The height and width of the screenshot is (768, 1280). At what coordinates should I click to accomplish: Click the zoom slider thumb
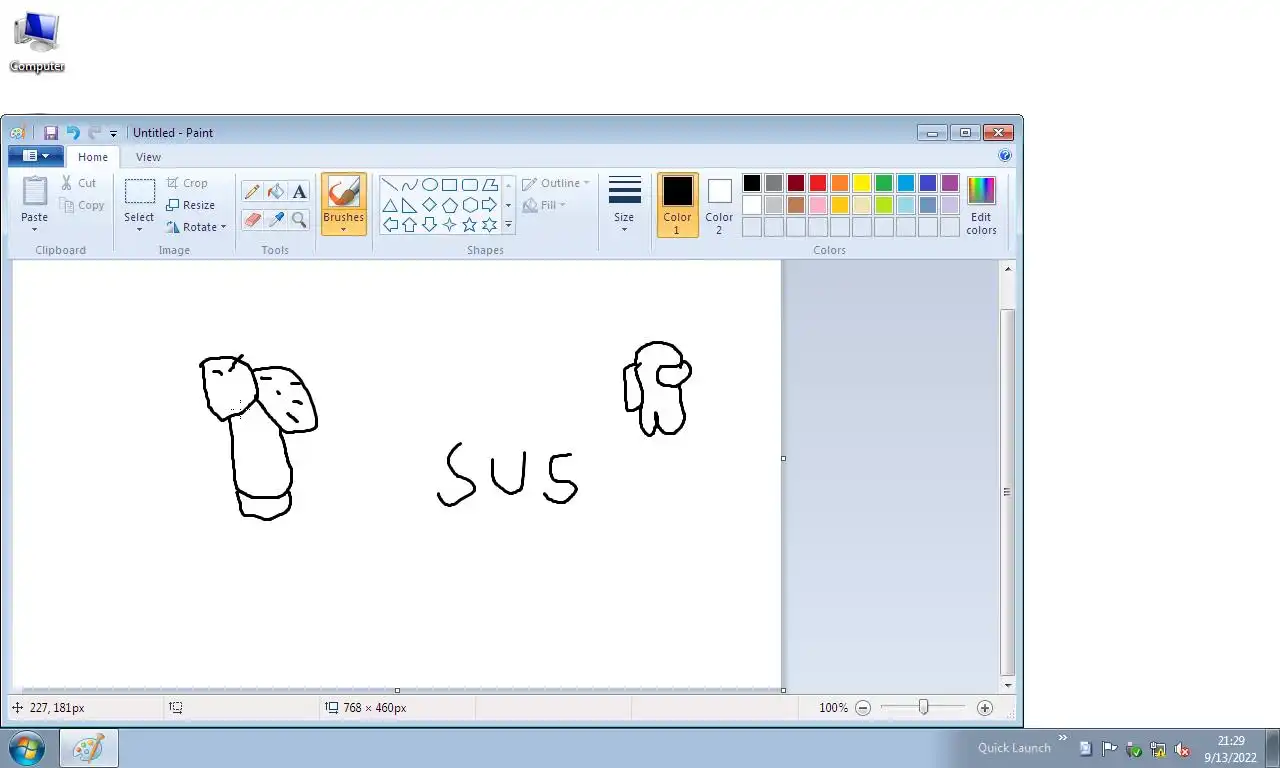[923, 707]
